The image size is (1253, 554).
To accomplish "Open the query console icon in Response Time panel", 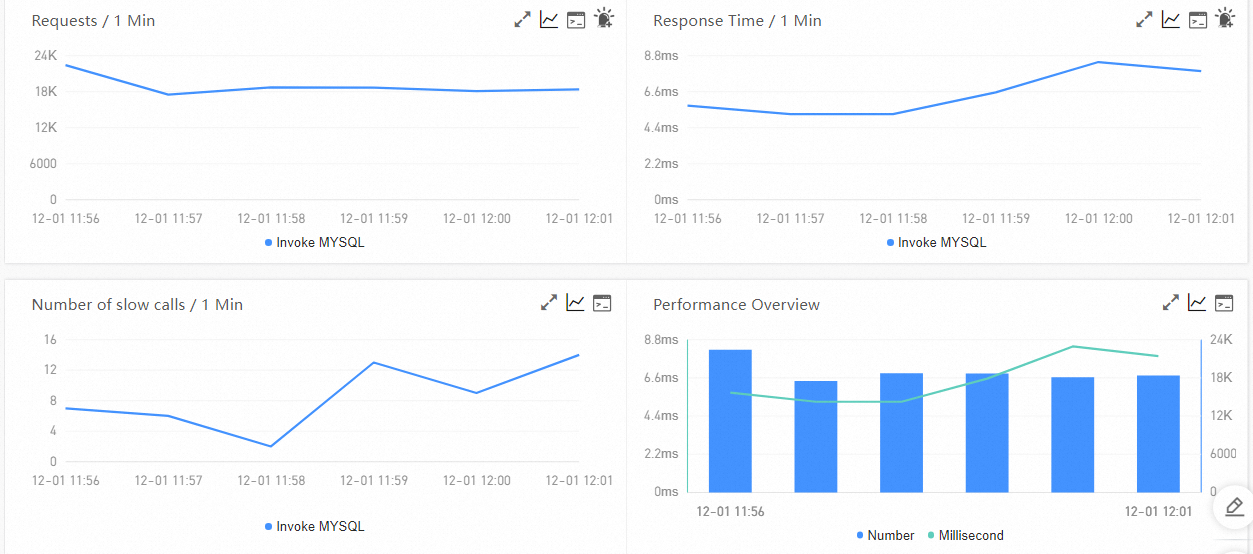I will coord(1198,19).
